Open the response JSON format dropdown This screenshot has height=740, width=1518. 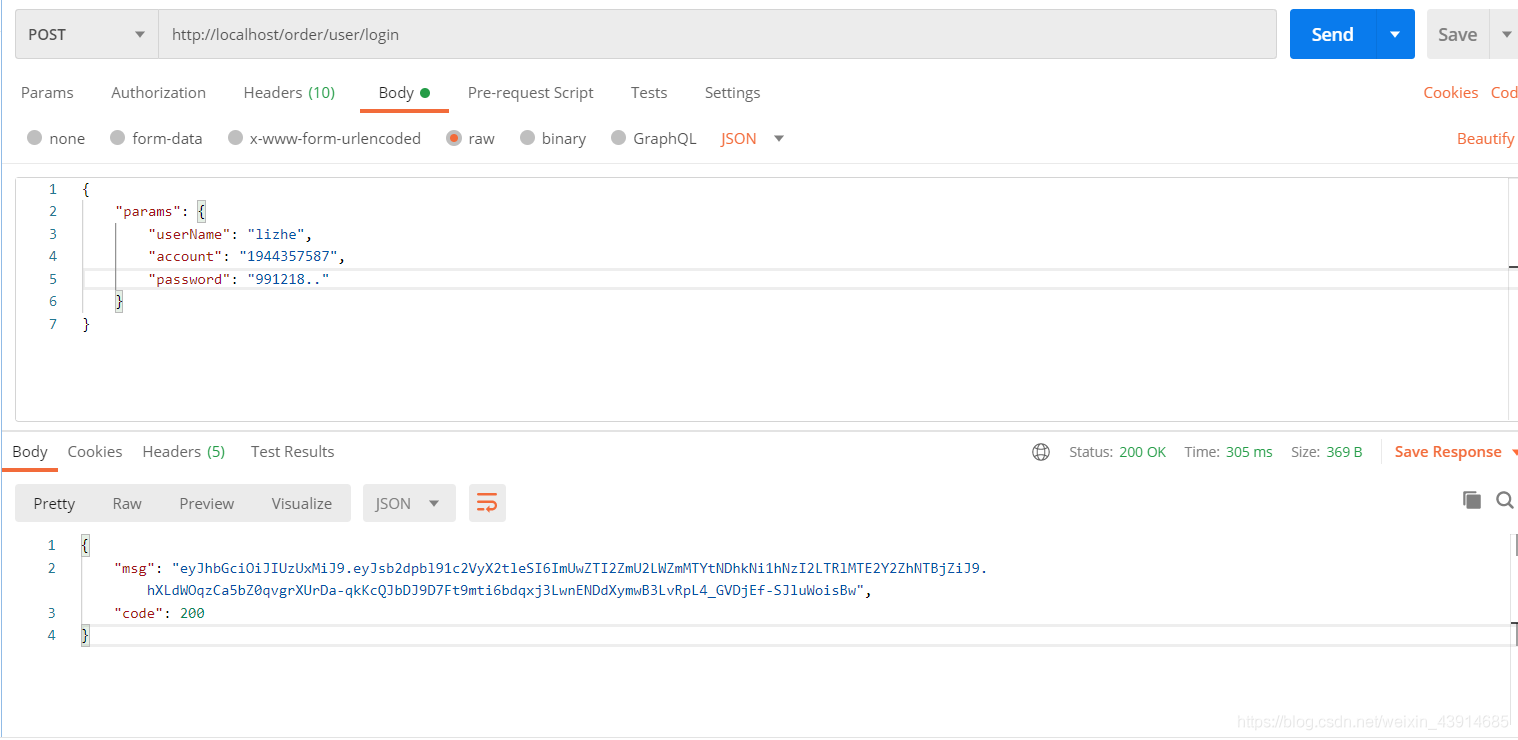click(409, 503)
